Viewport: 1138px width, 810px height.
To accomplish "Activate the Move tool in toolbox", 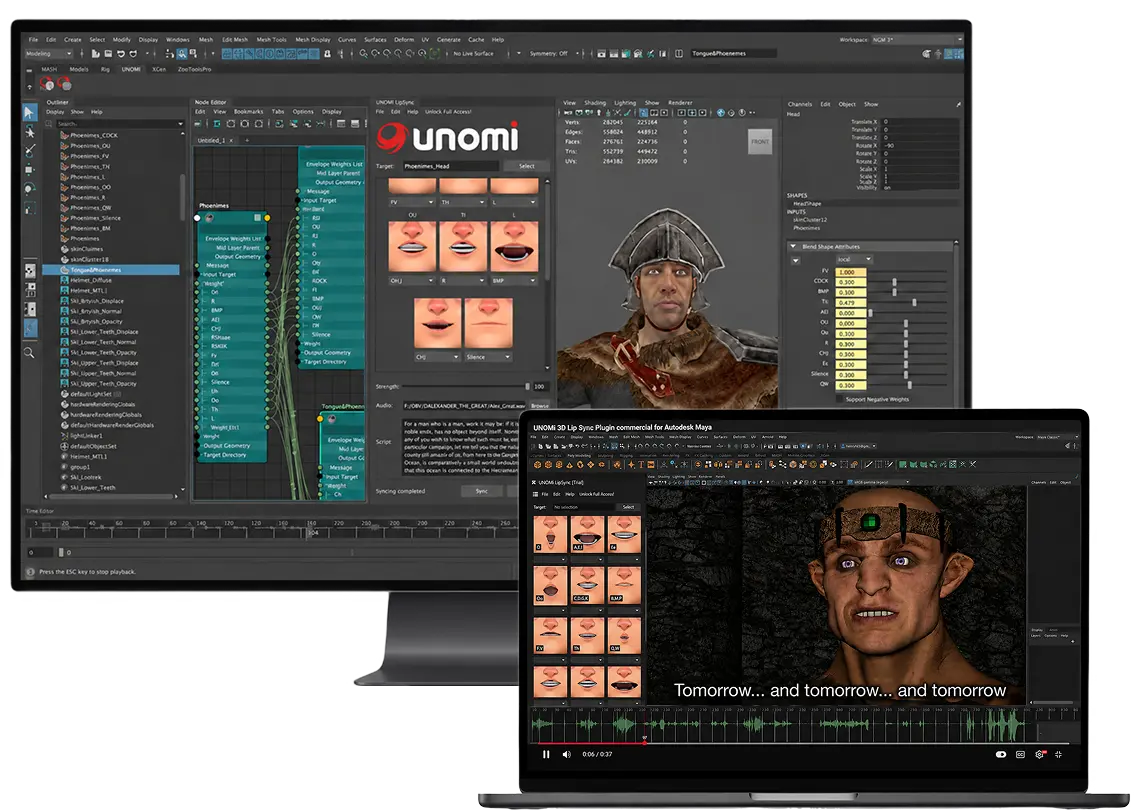I will tap(30, 170).
